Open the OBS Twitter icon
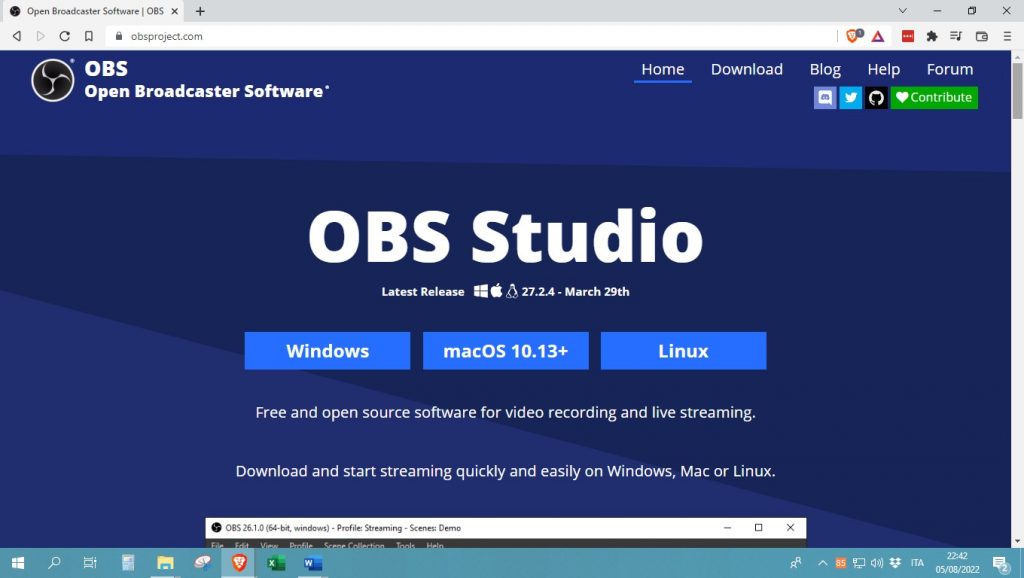The height and width of the screenshot is (578, 1024). (850, 97)
